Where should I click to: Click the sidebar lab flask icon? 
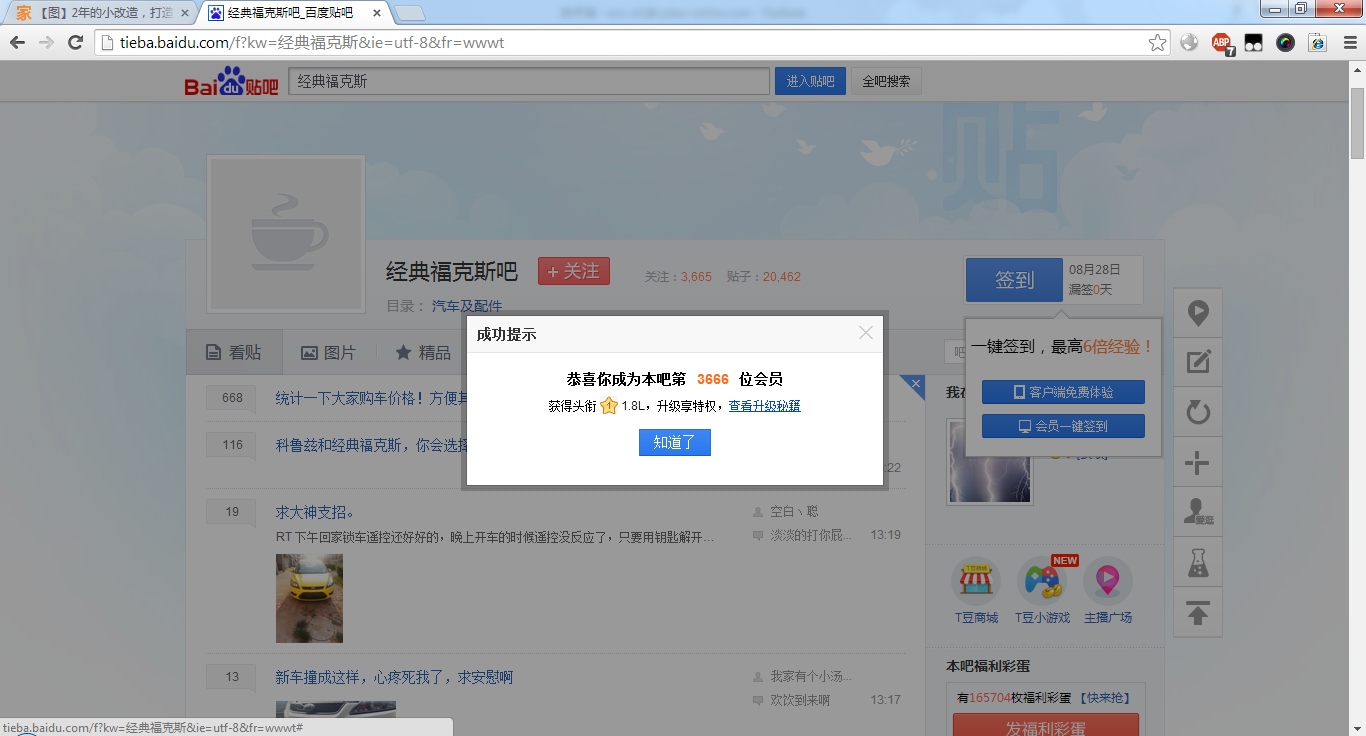[1198, 562]
